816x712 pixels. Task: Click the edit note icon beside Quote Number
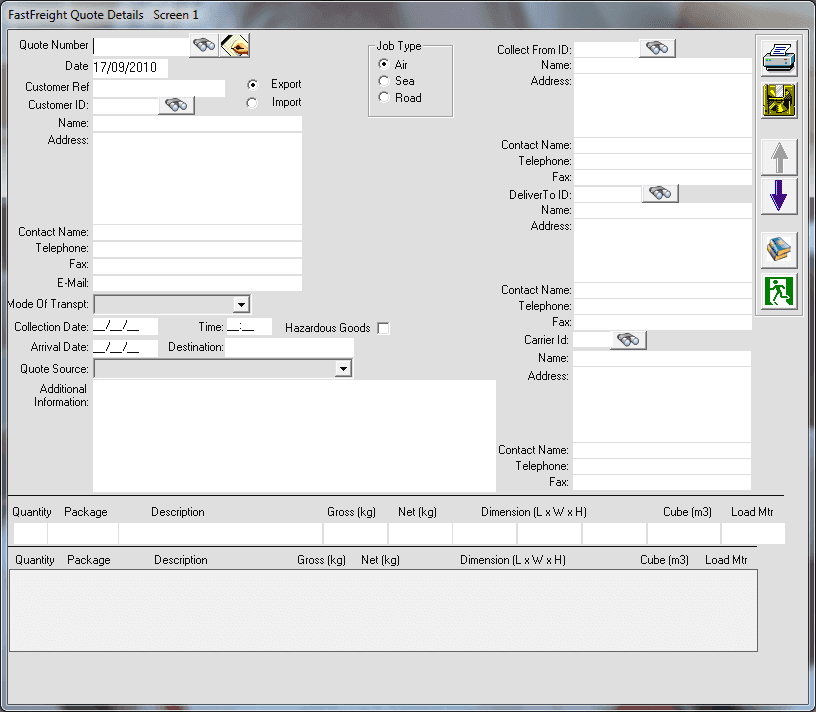coord(235,45)
